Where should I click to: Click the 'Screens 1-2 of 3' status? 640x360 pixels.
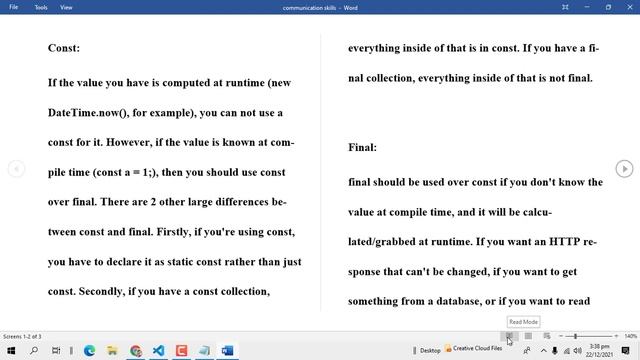click(22, 336)
